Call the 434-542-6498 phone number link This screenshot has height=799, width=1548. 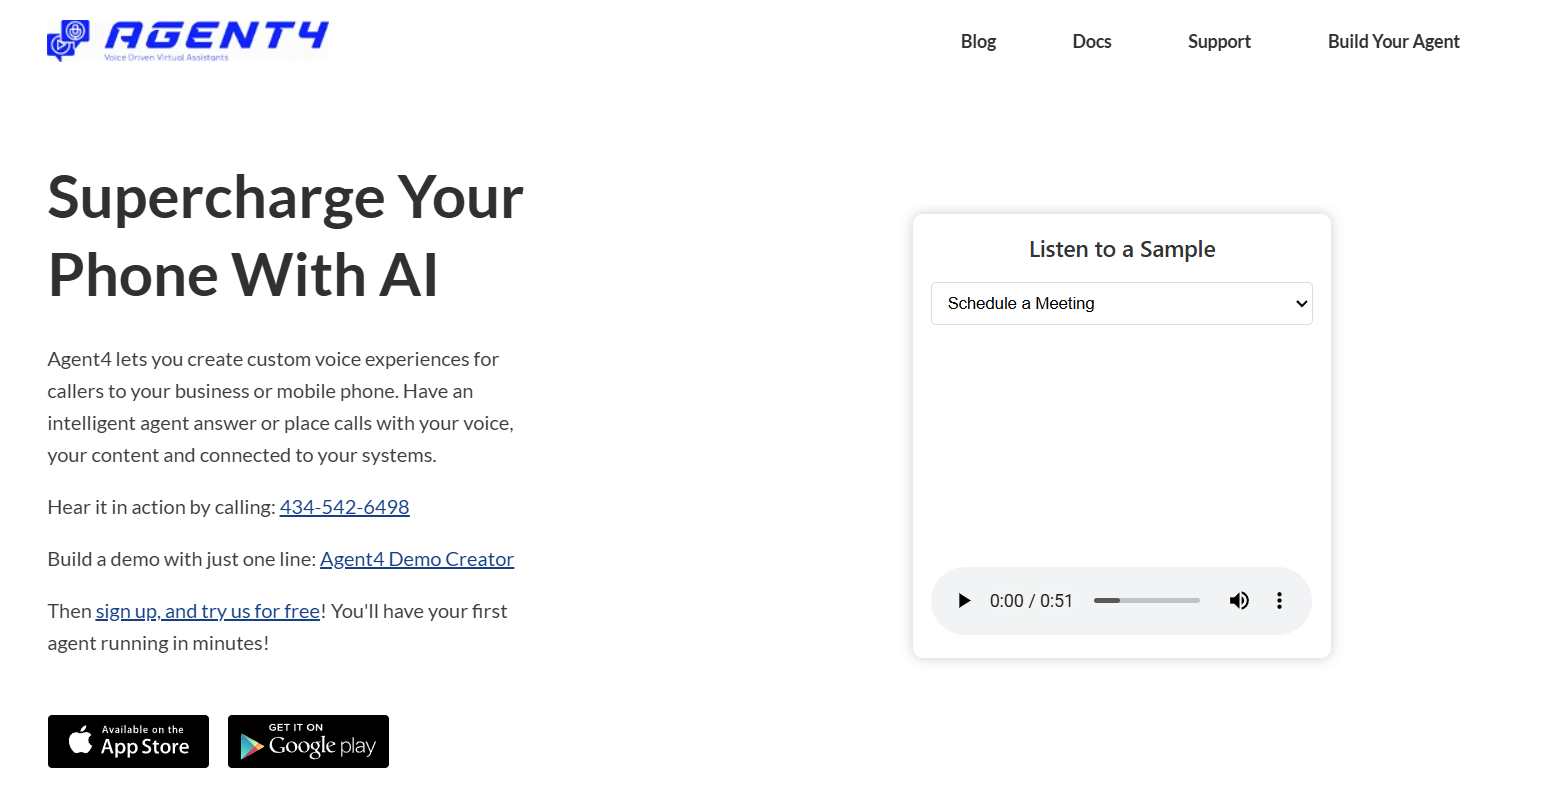[344, 507]
